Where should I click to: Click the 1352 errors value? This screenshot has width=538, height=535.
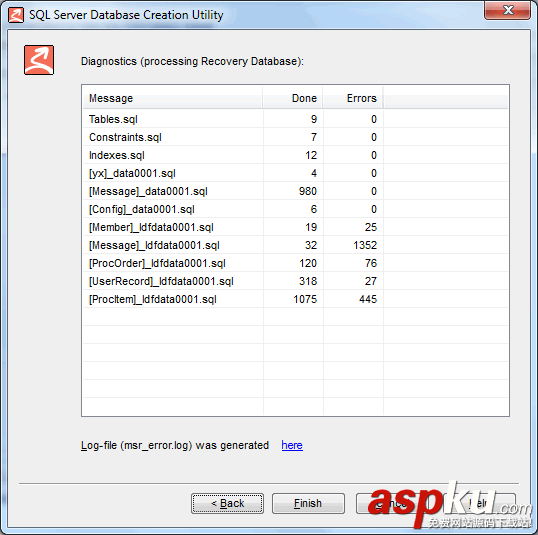tap(365, 245)
